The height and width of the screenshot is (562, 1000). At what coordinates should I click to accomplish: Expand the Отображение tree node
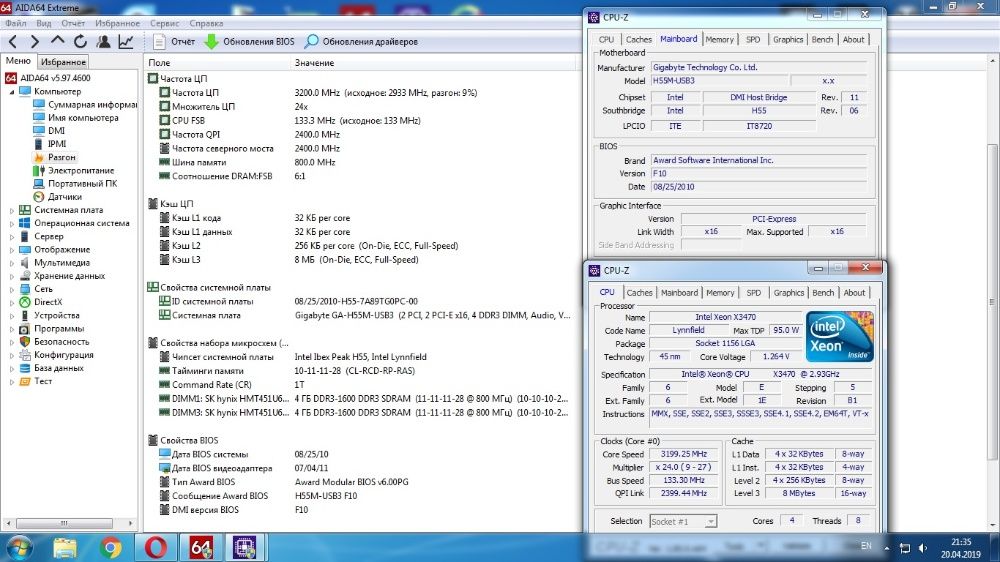pyautogui.click(x=11, y=249)
